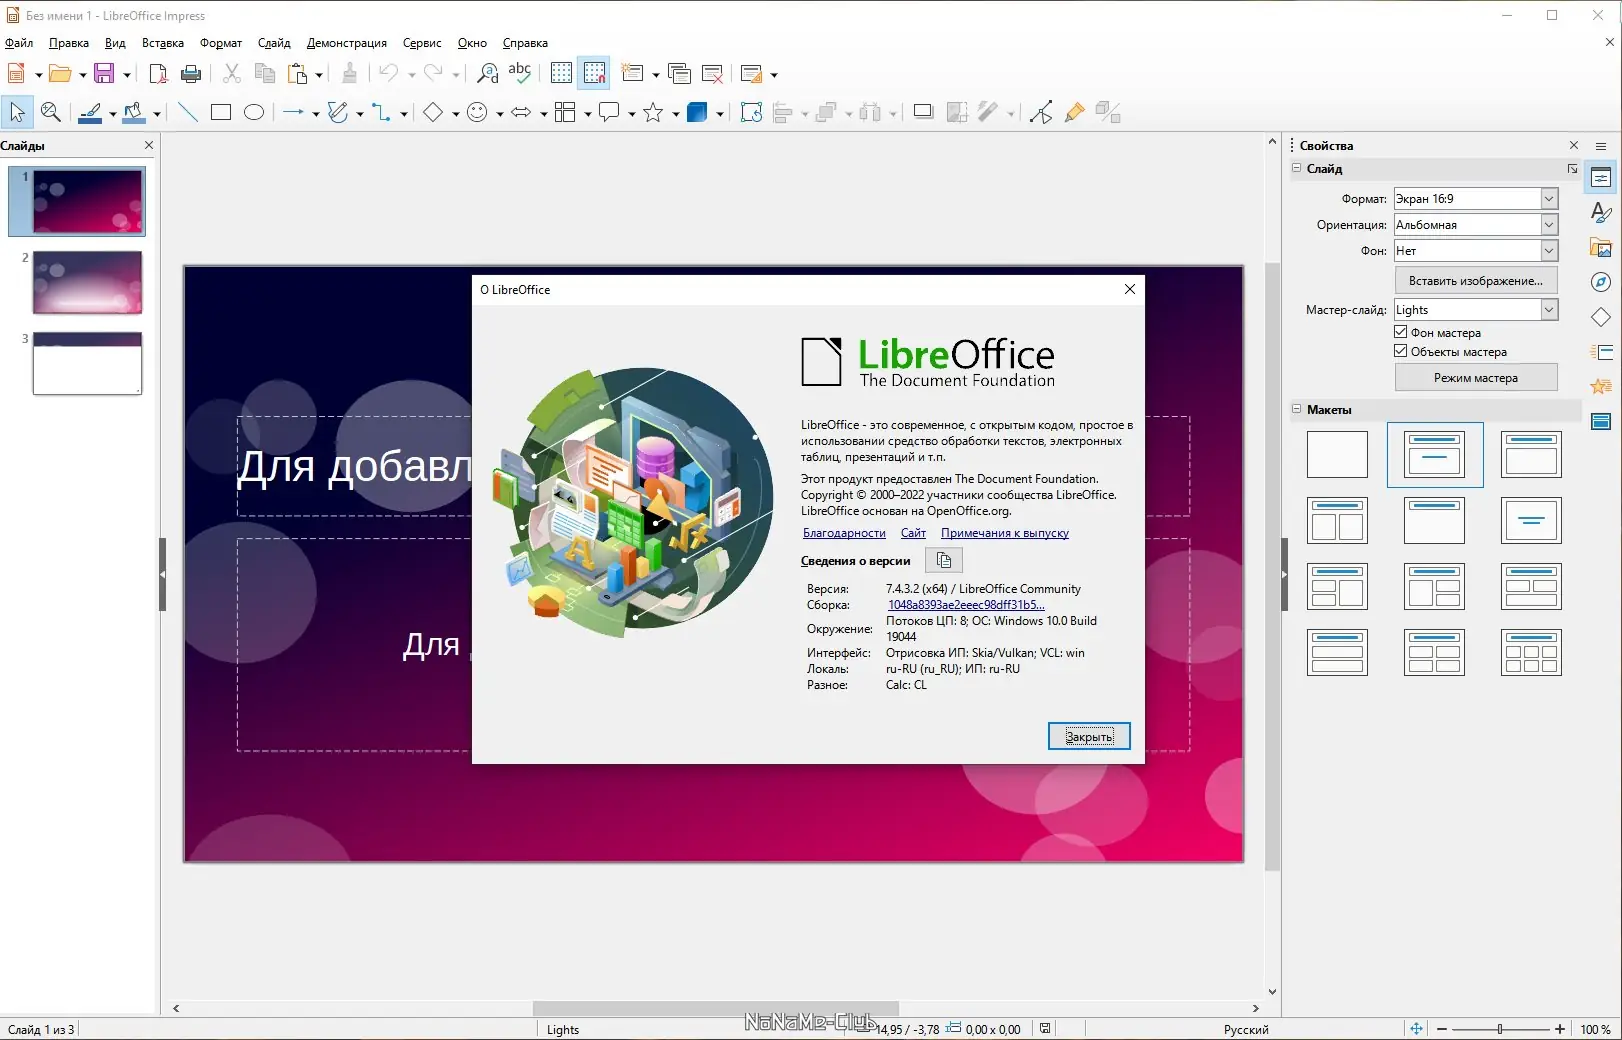Open the 'Вставка' menu
The height and width of the screenshot is (1040, 1622).
coord(163,43)
